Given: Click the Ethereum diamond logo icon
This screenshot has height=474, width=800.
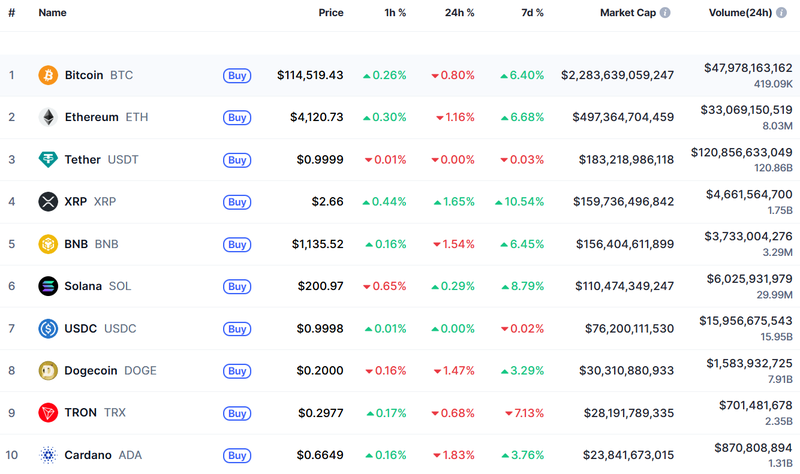Looking at the screenshot, I should [48, 117].
